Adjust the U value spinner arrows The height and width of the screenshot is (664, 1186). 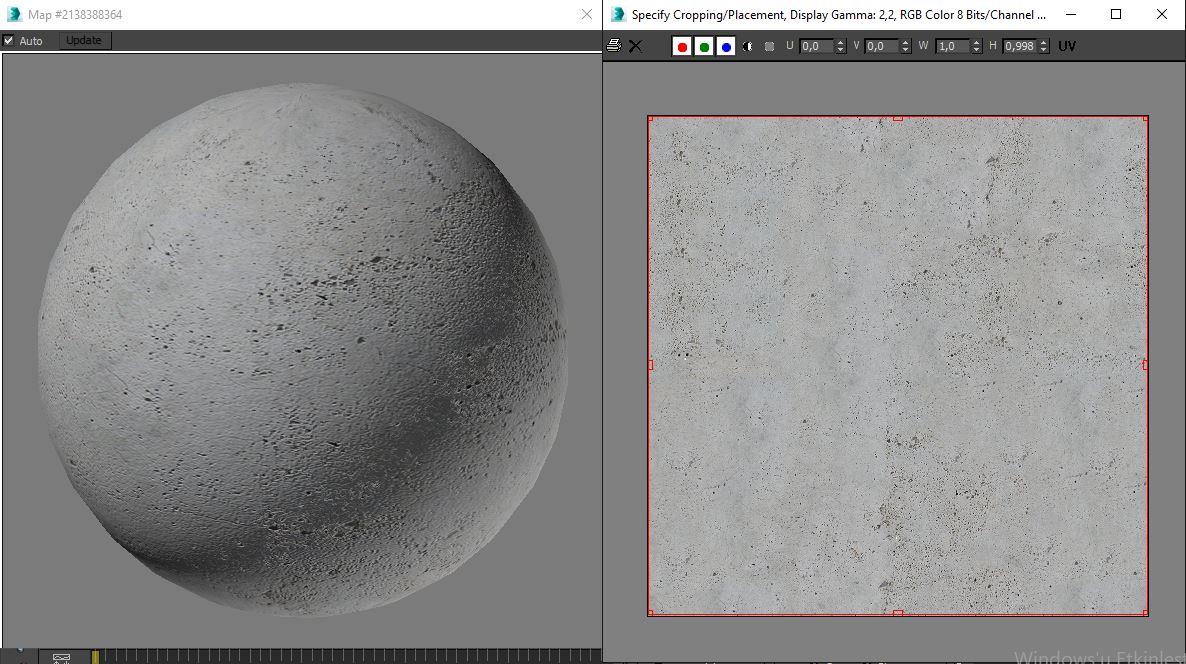(840, 47)
